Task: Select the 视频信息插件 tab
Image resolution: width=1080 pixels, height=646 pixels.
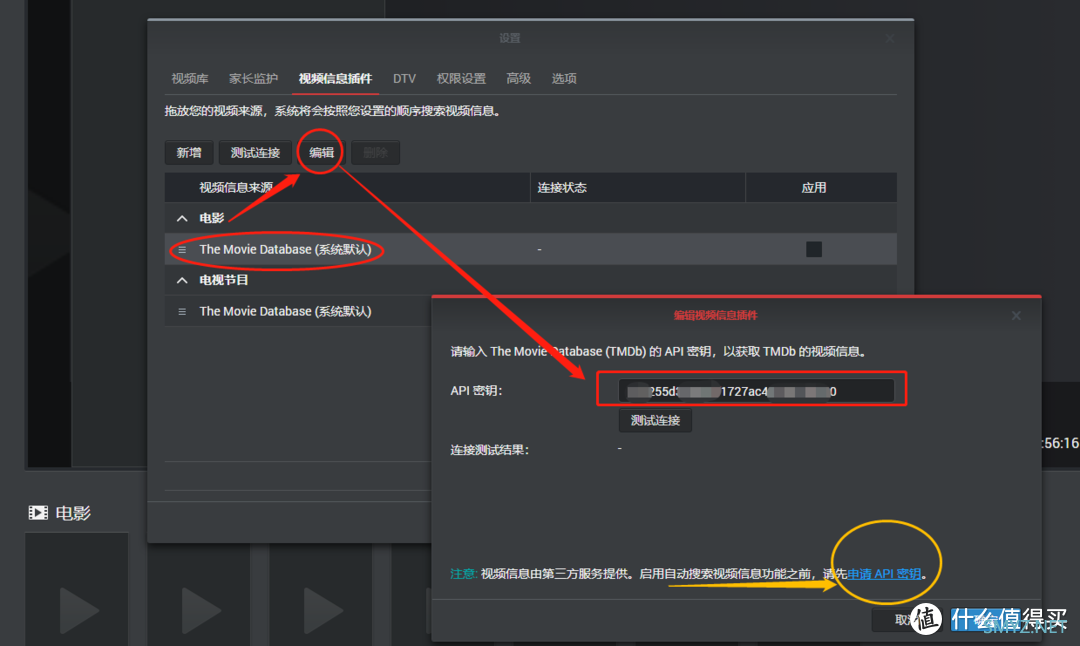Action: 335,79
